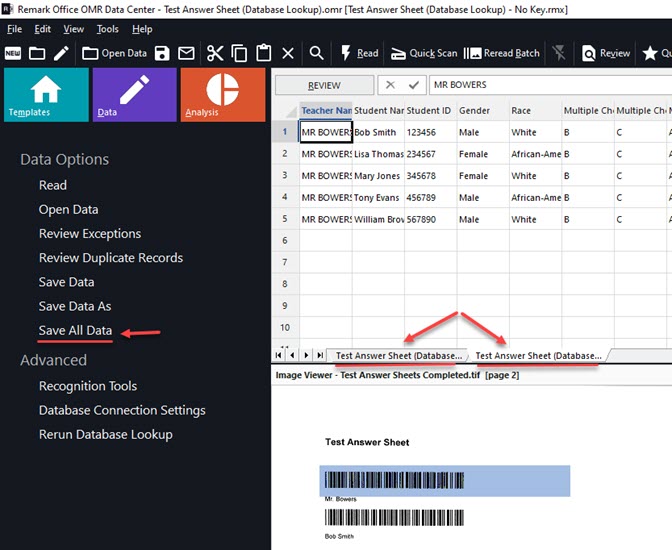
Task: Open the purple Data tile
Action: point(135,95)
